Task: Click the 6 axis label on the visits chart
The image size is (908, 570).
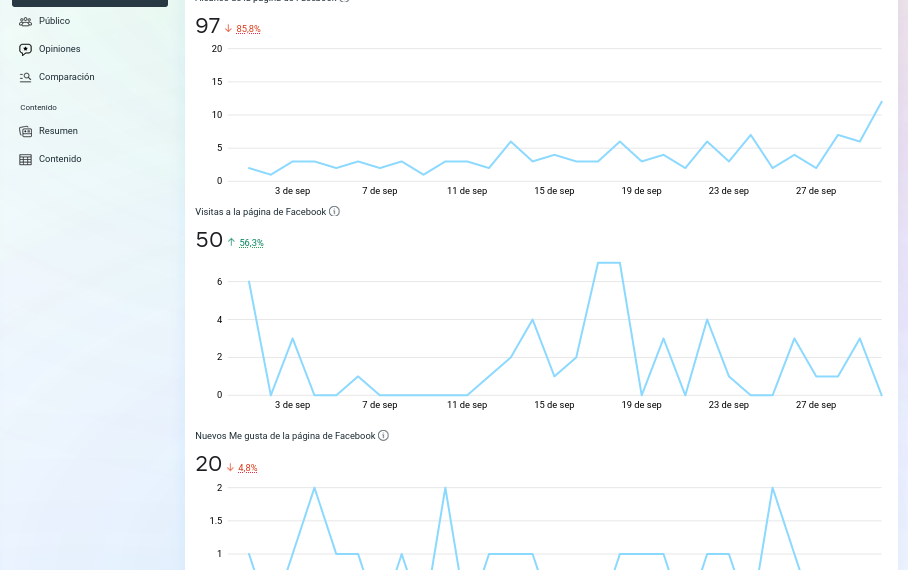Action: click(219, 282)
